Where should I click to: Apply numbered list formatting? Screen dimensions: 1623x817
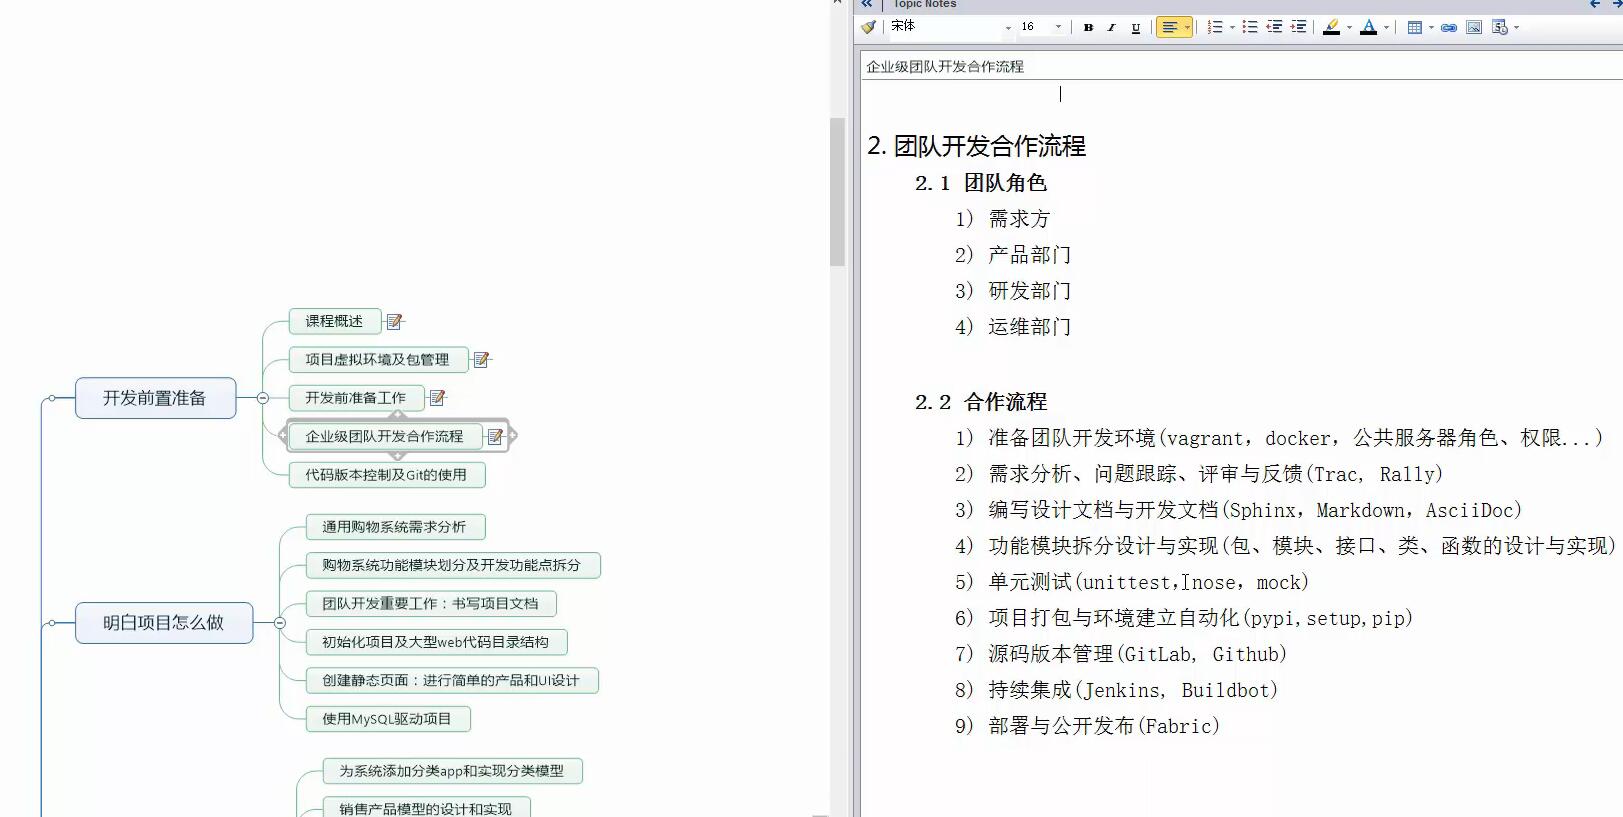1215,27
